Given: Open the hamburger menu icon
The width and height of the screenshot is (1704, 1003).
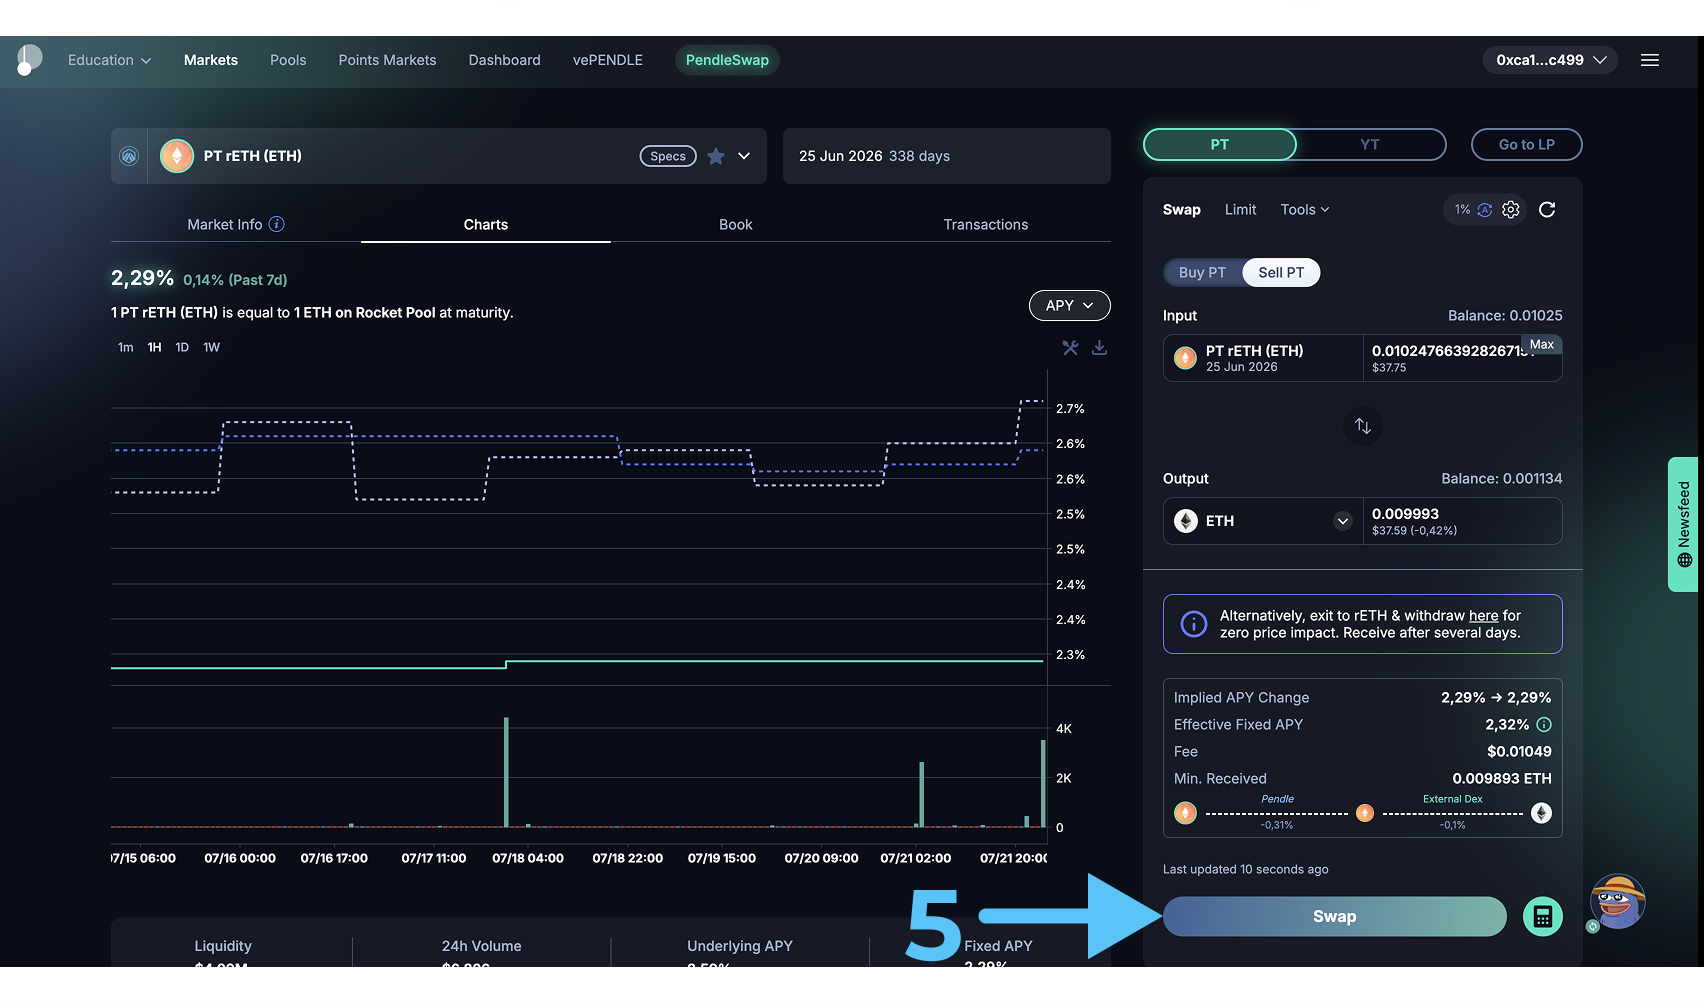Looking at the screenshot, I should (x=1650, y=60).
